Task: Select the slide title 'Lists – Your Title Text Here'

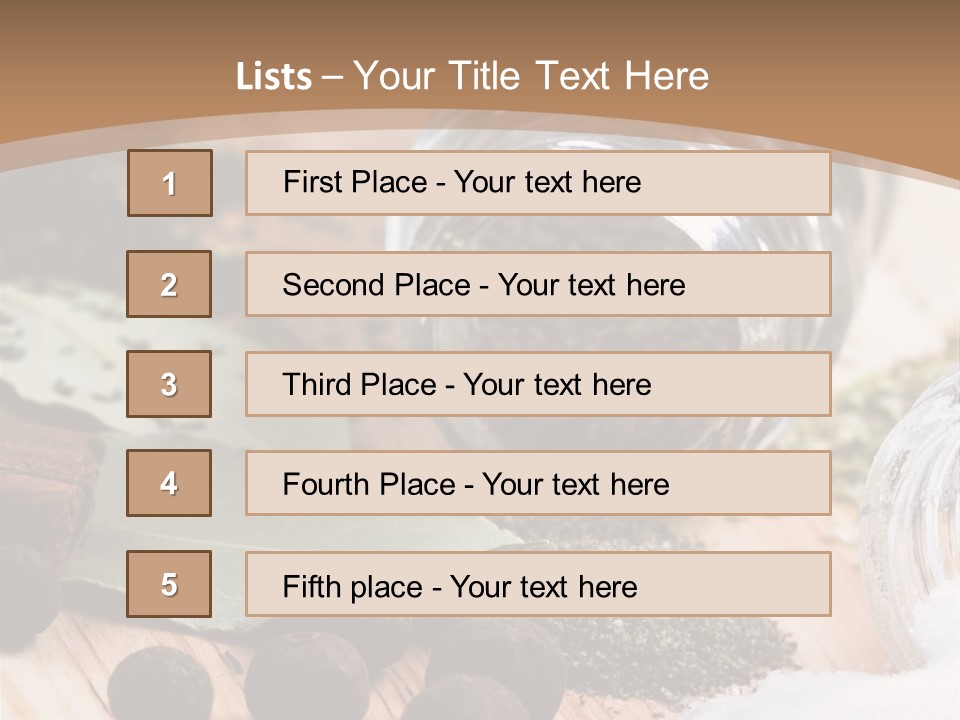Action: tap(472, 76)
